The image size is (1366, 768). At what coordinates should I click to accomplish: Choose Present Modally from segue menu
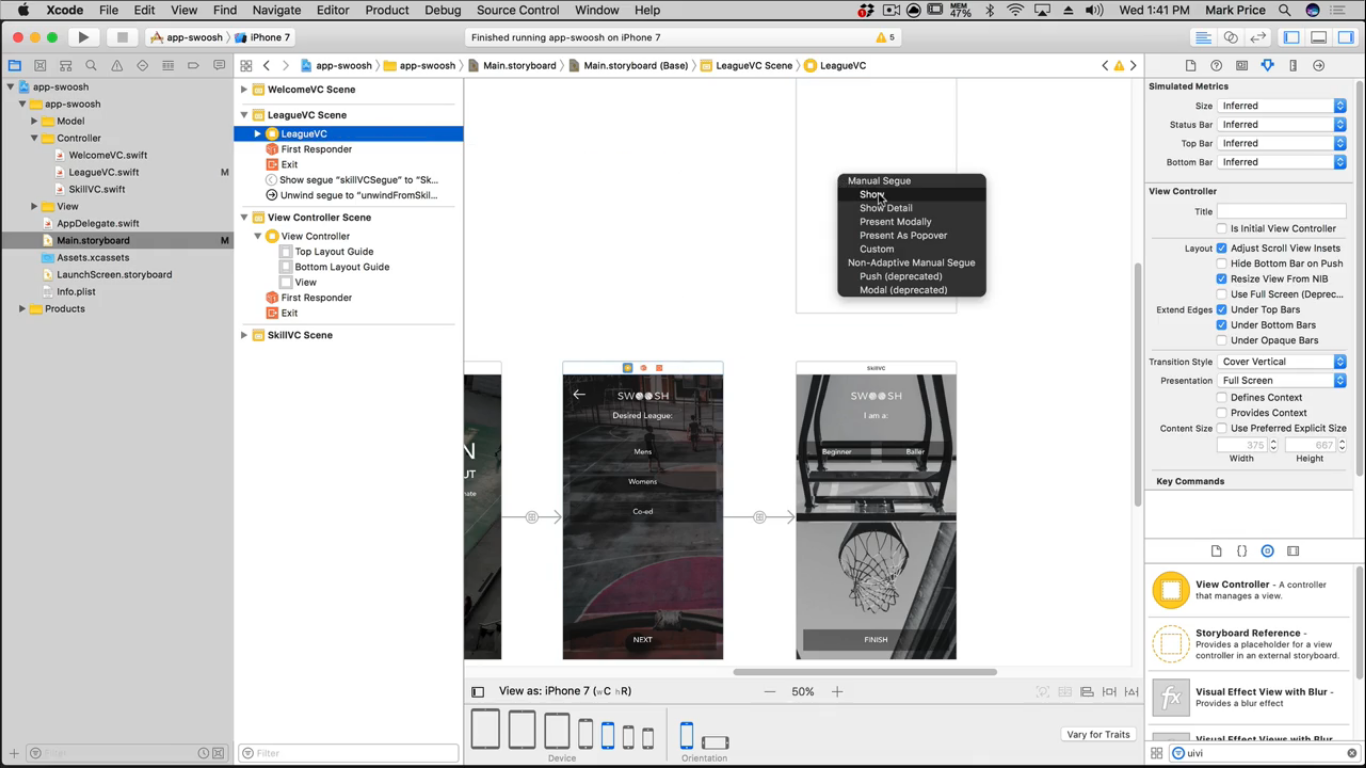tap(895, 222)
